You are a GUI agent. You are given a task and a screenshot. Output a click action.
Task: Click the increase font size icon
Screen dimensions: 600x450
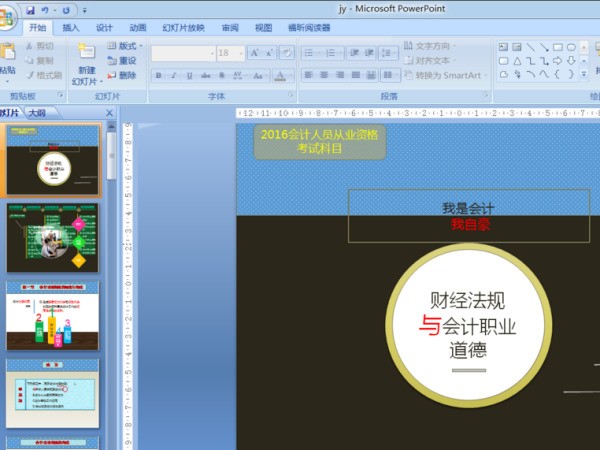[x=254, y=52]
